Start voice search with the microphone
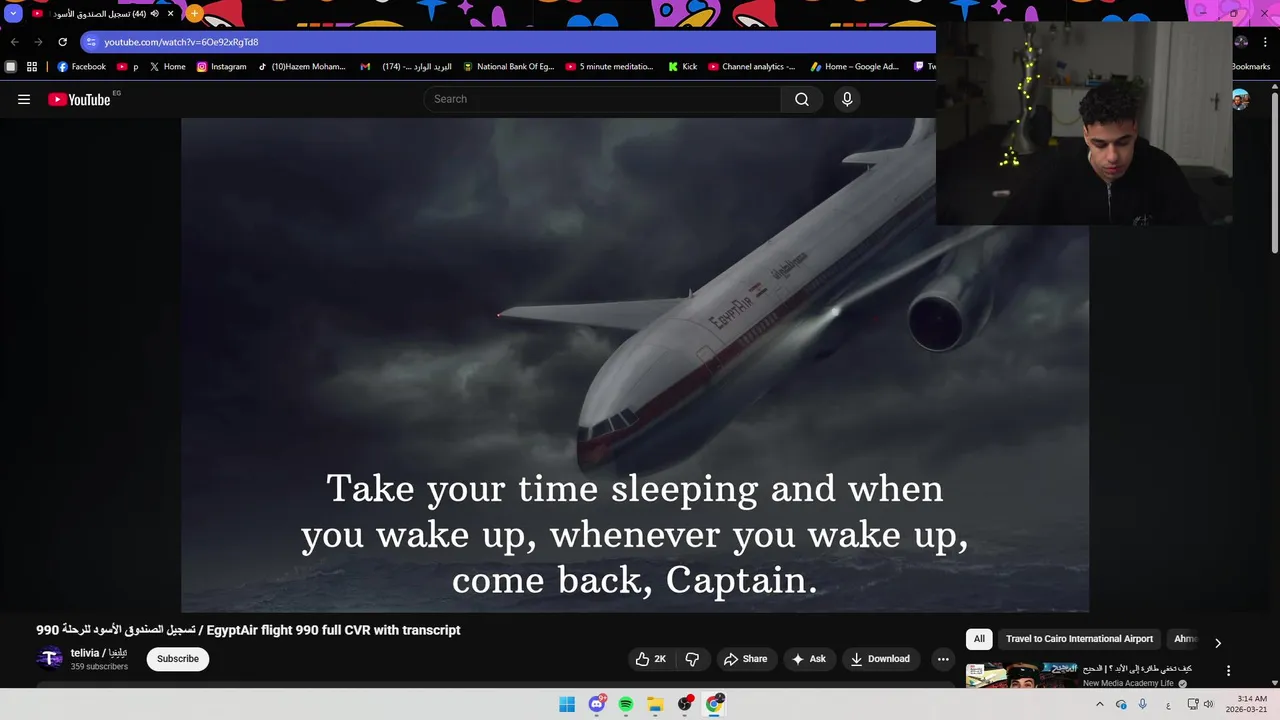This screenshot has height=720, width=1280. pos(847,99)
